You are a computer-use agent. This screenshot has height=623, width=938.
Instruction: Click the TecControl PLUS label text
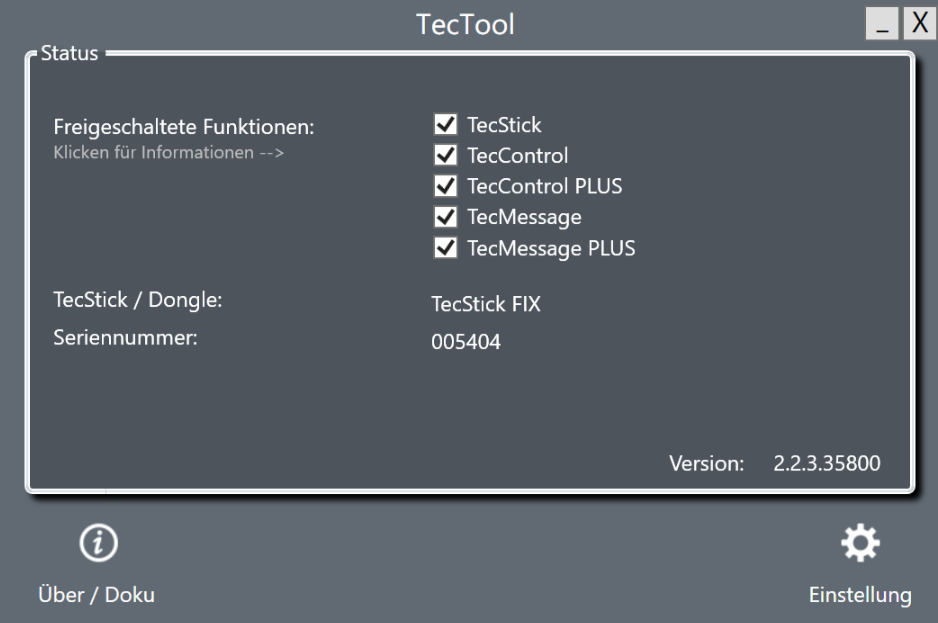click(544, 186)
